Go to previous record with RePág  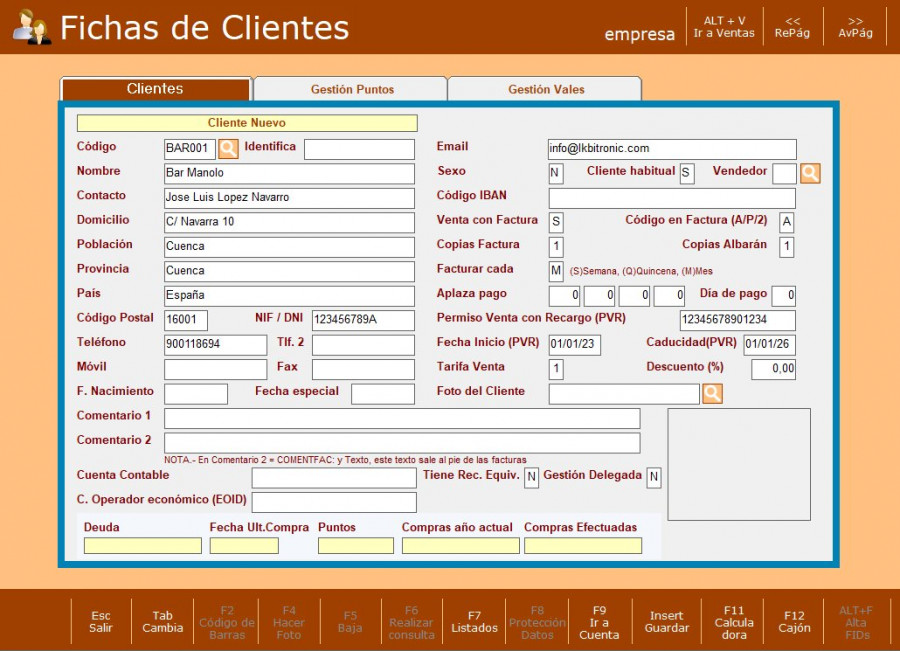point(791,26)
